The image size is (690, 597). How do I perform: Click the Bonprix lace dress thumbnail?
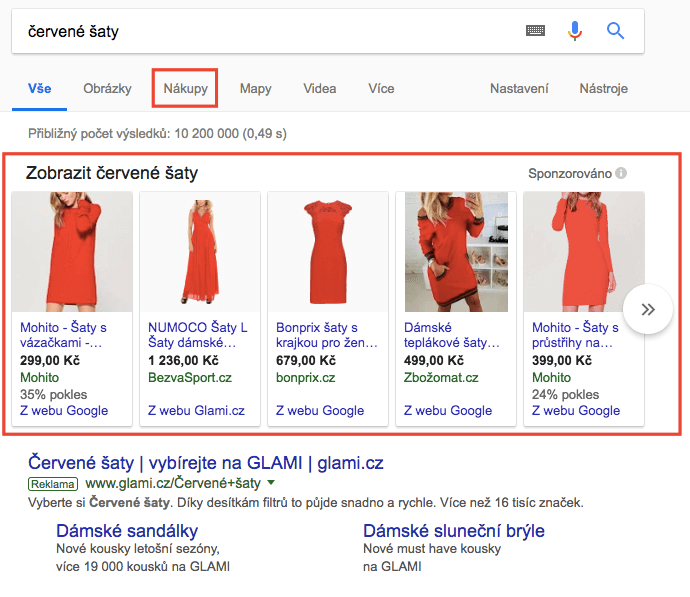327,252
